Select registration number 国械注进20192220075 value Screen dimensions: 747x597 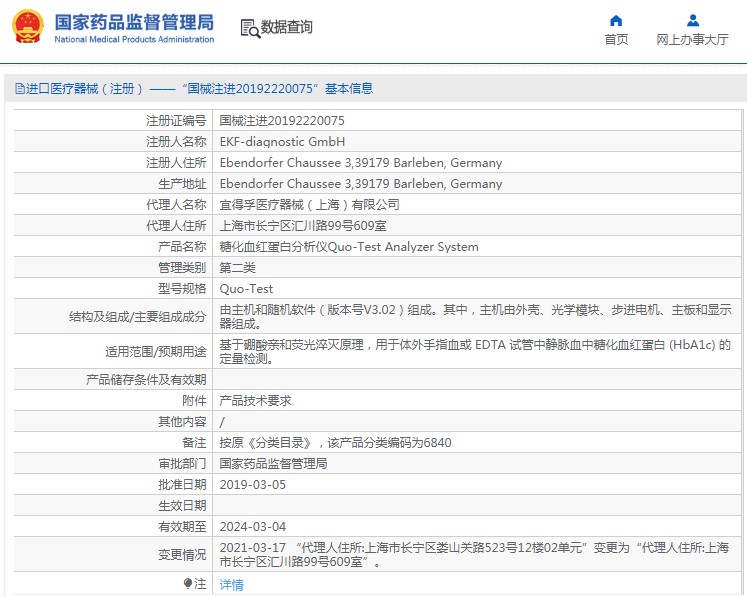pyautogui.click(x=282, y=121)
